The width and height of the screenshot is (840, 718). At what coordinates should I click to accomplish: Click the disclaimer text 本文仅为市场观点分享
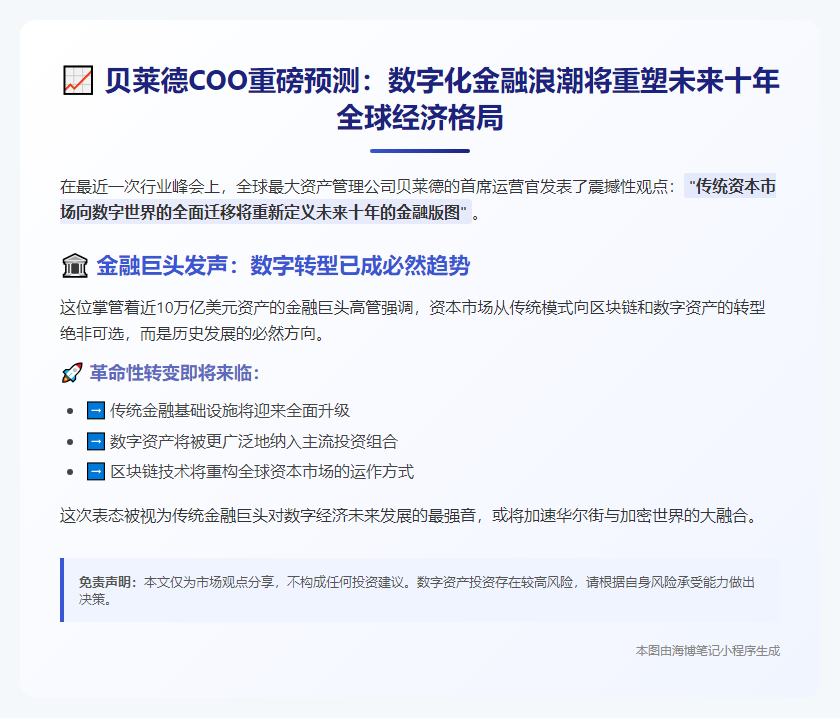pos(417,590)
